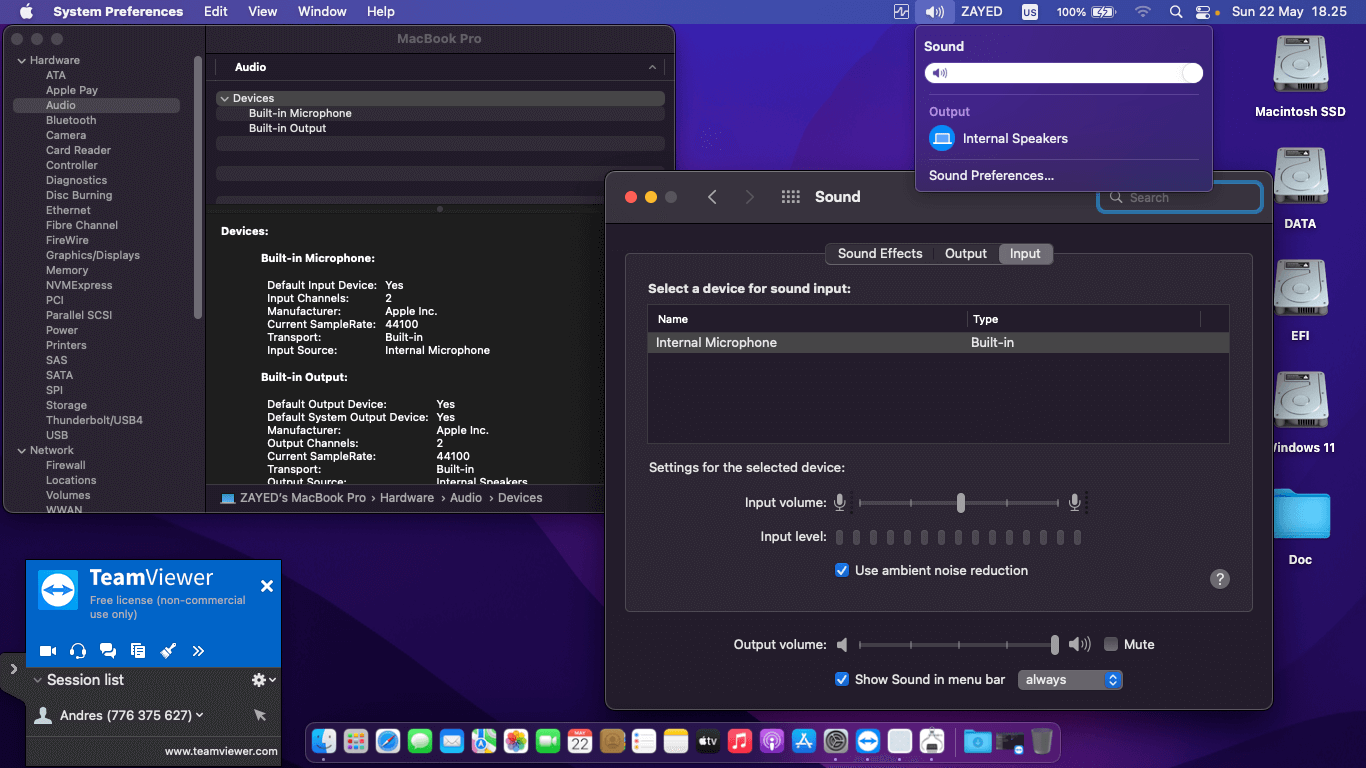Uncheck Show Sound in menu bar
The height and width of the screenshot is (768, 1366).
coord(842,680)
